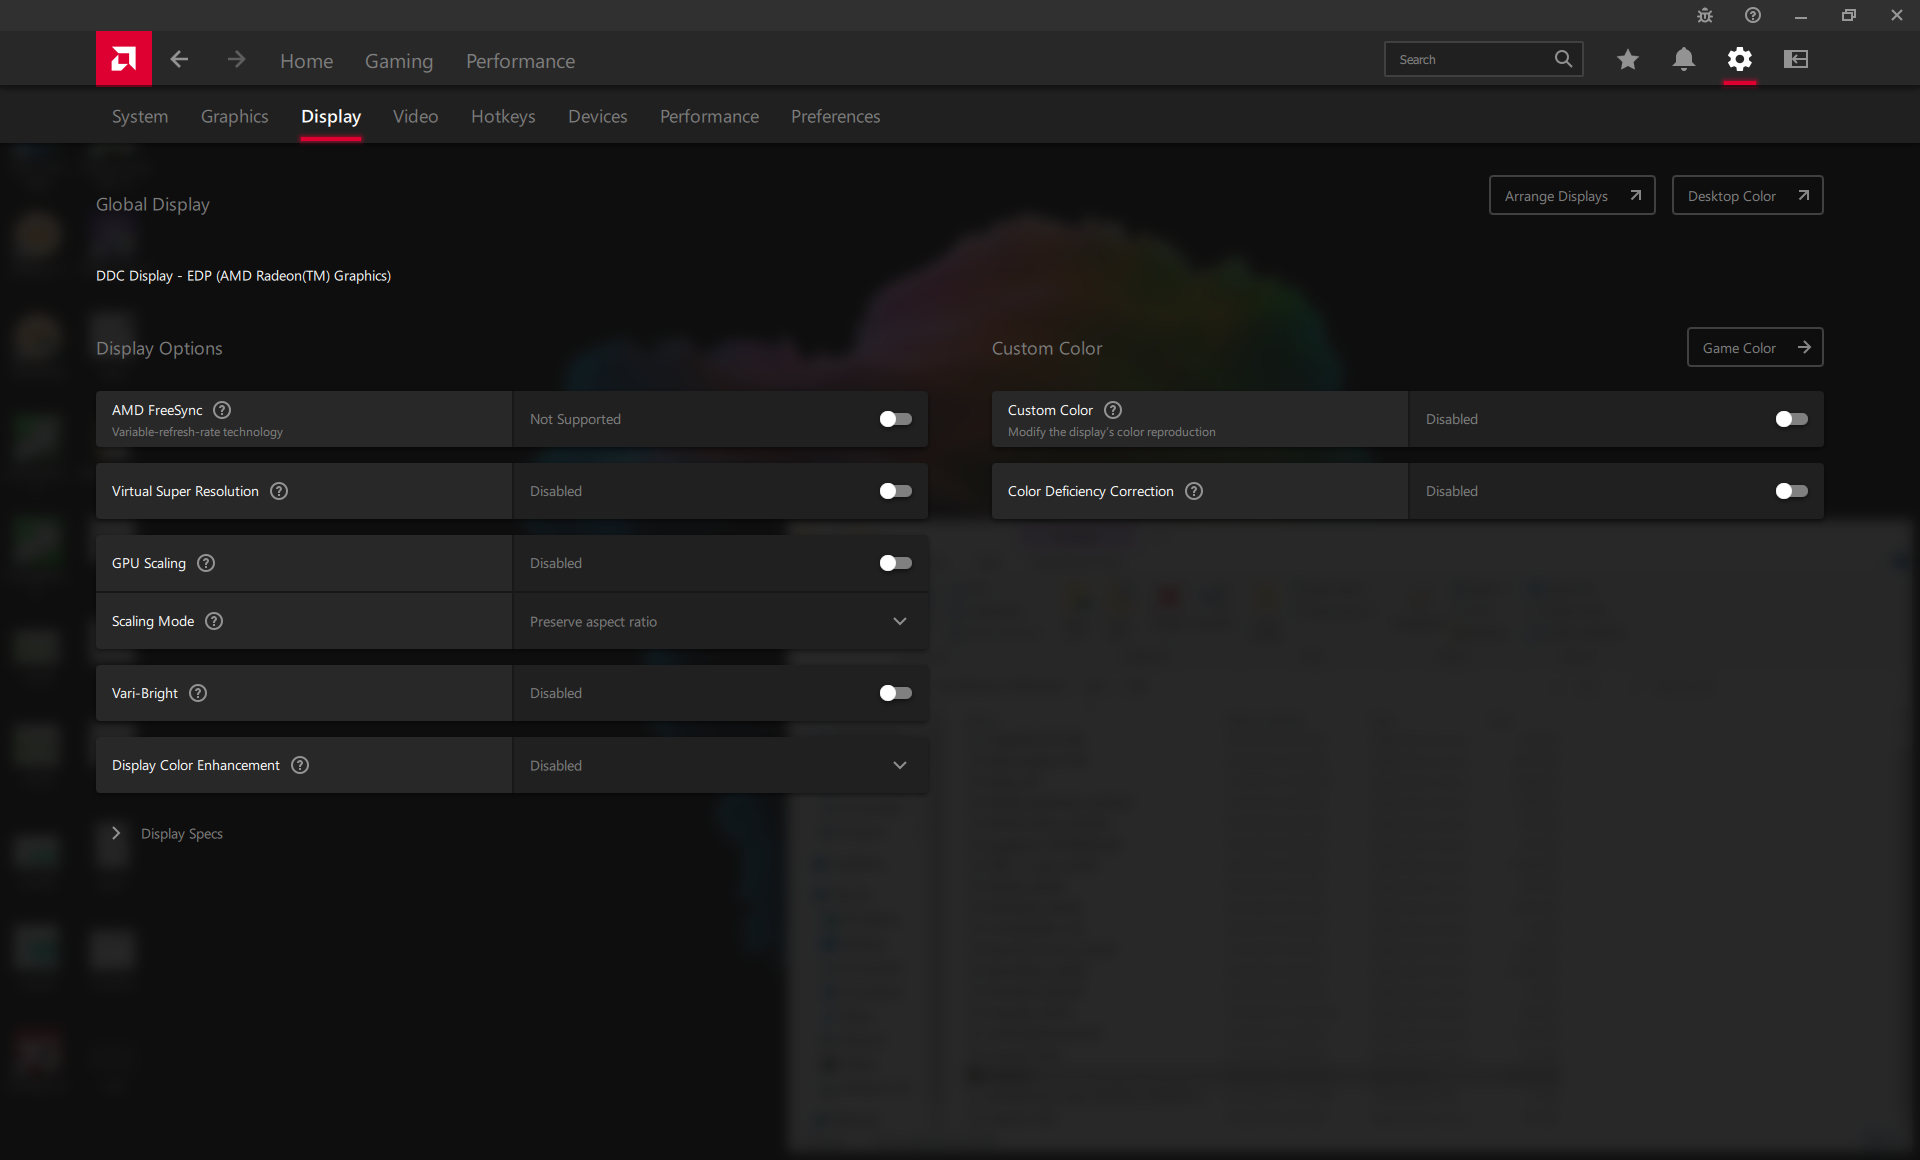Turn on GPU Scaling switch

895,563
